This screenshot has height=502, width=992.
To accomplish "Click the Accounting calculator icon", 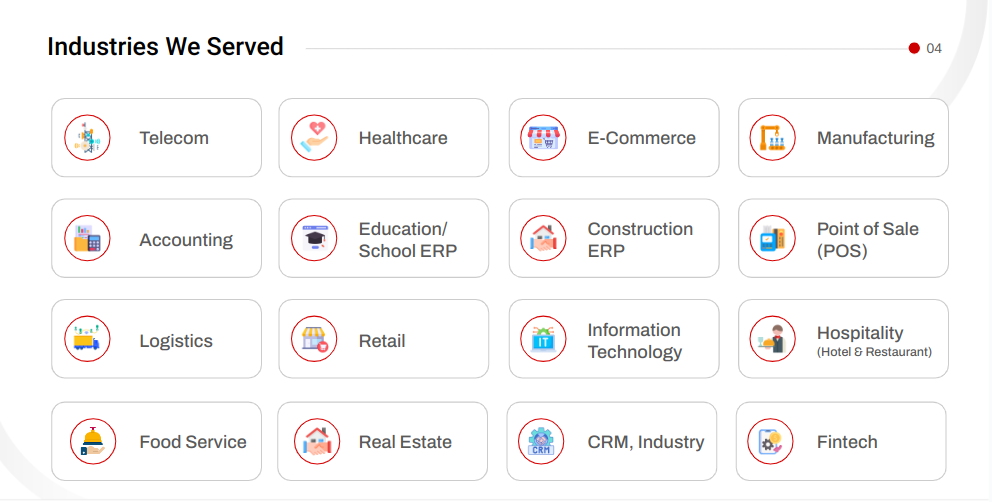I will (87, 239).
